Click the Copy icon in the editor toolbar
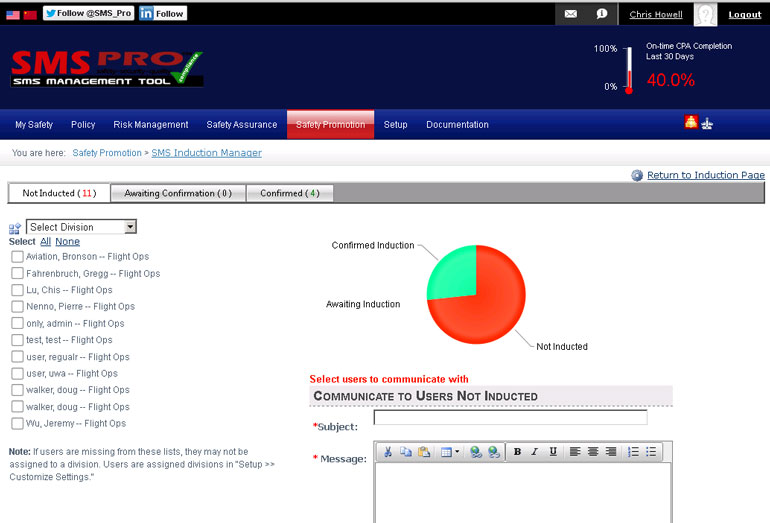The image size is (770, 523). [406, 452]
